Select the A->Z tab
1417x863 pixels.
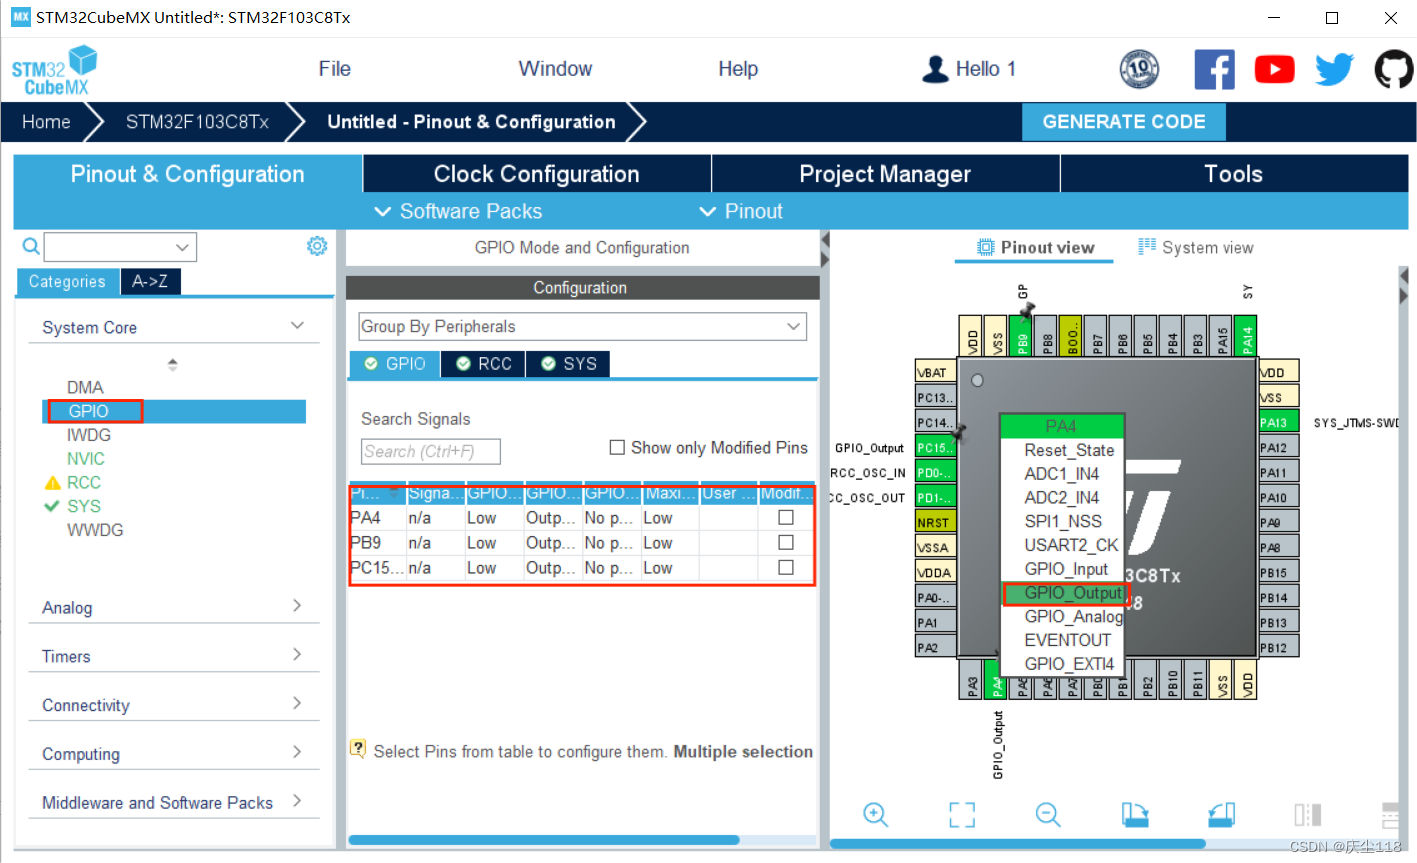pyautogui.click(x=150, y=282)
